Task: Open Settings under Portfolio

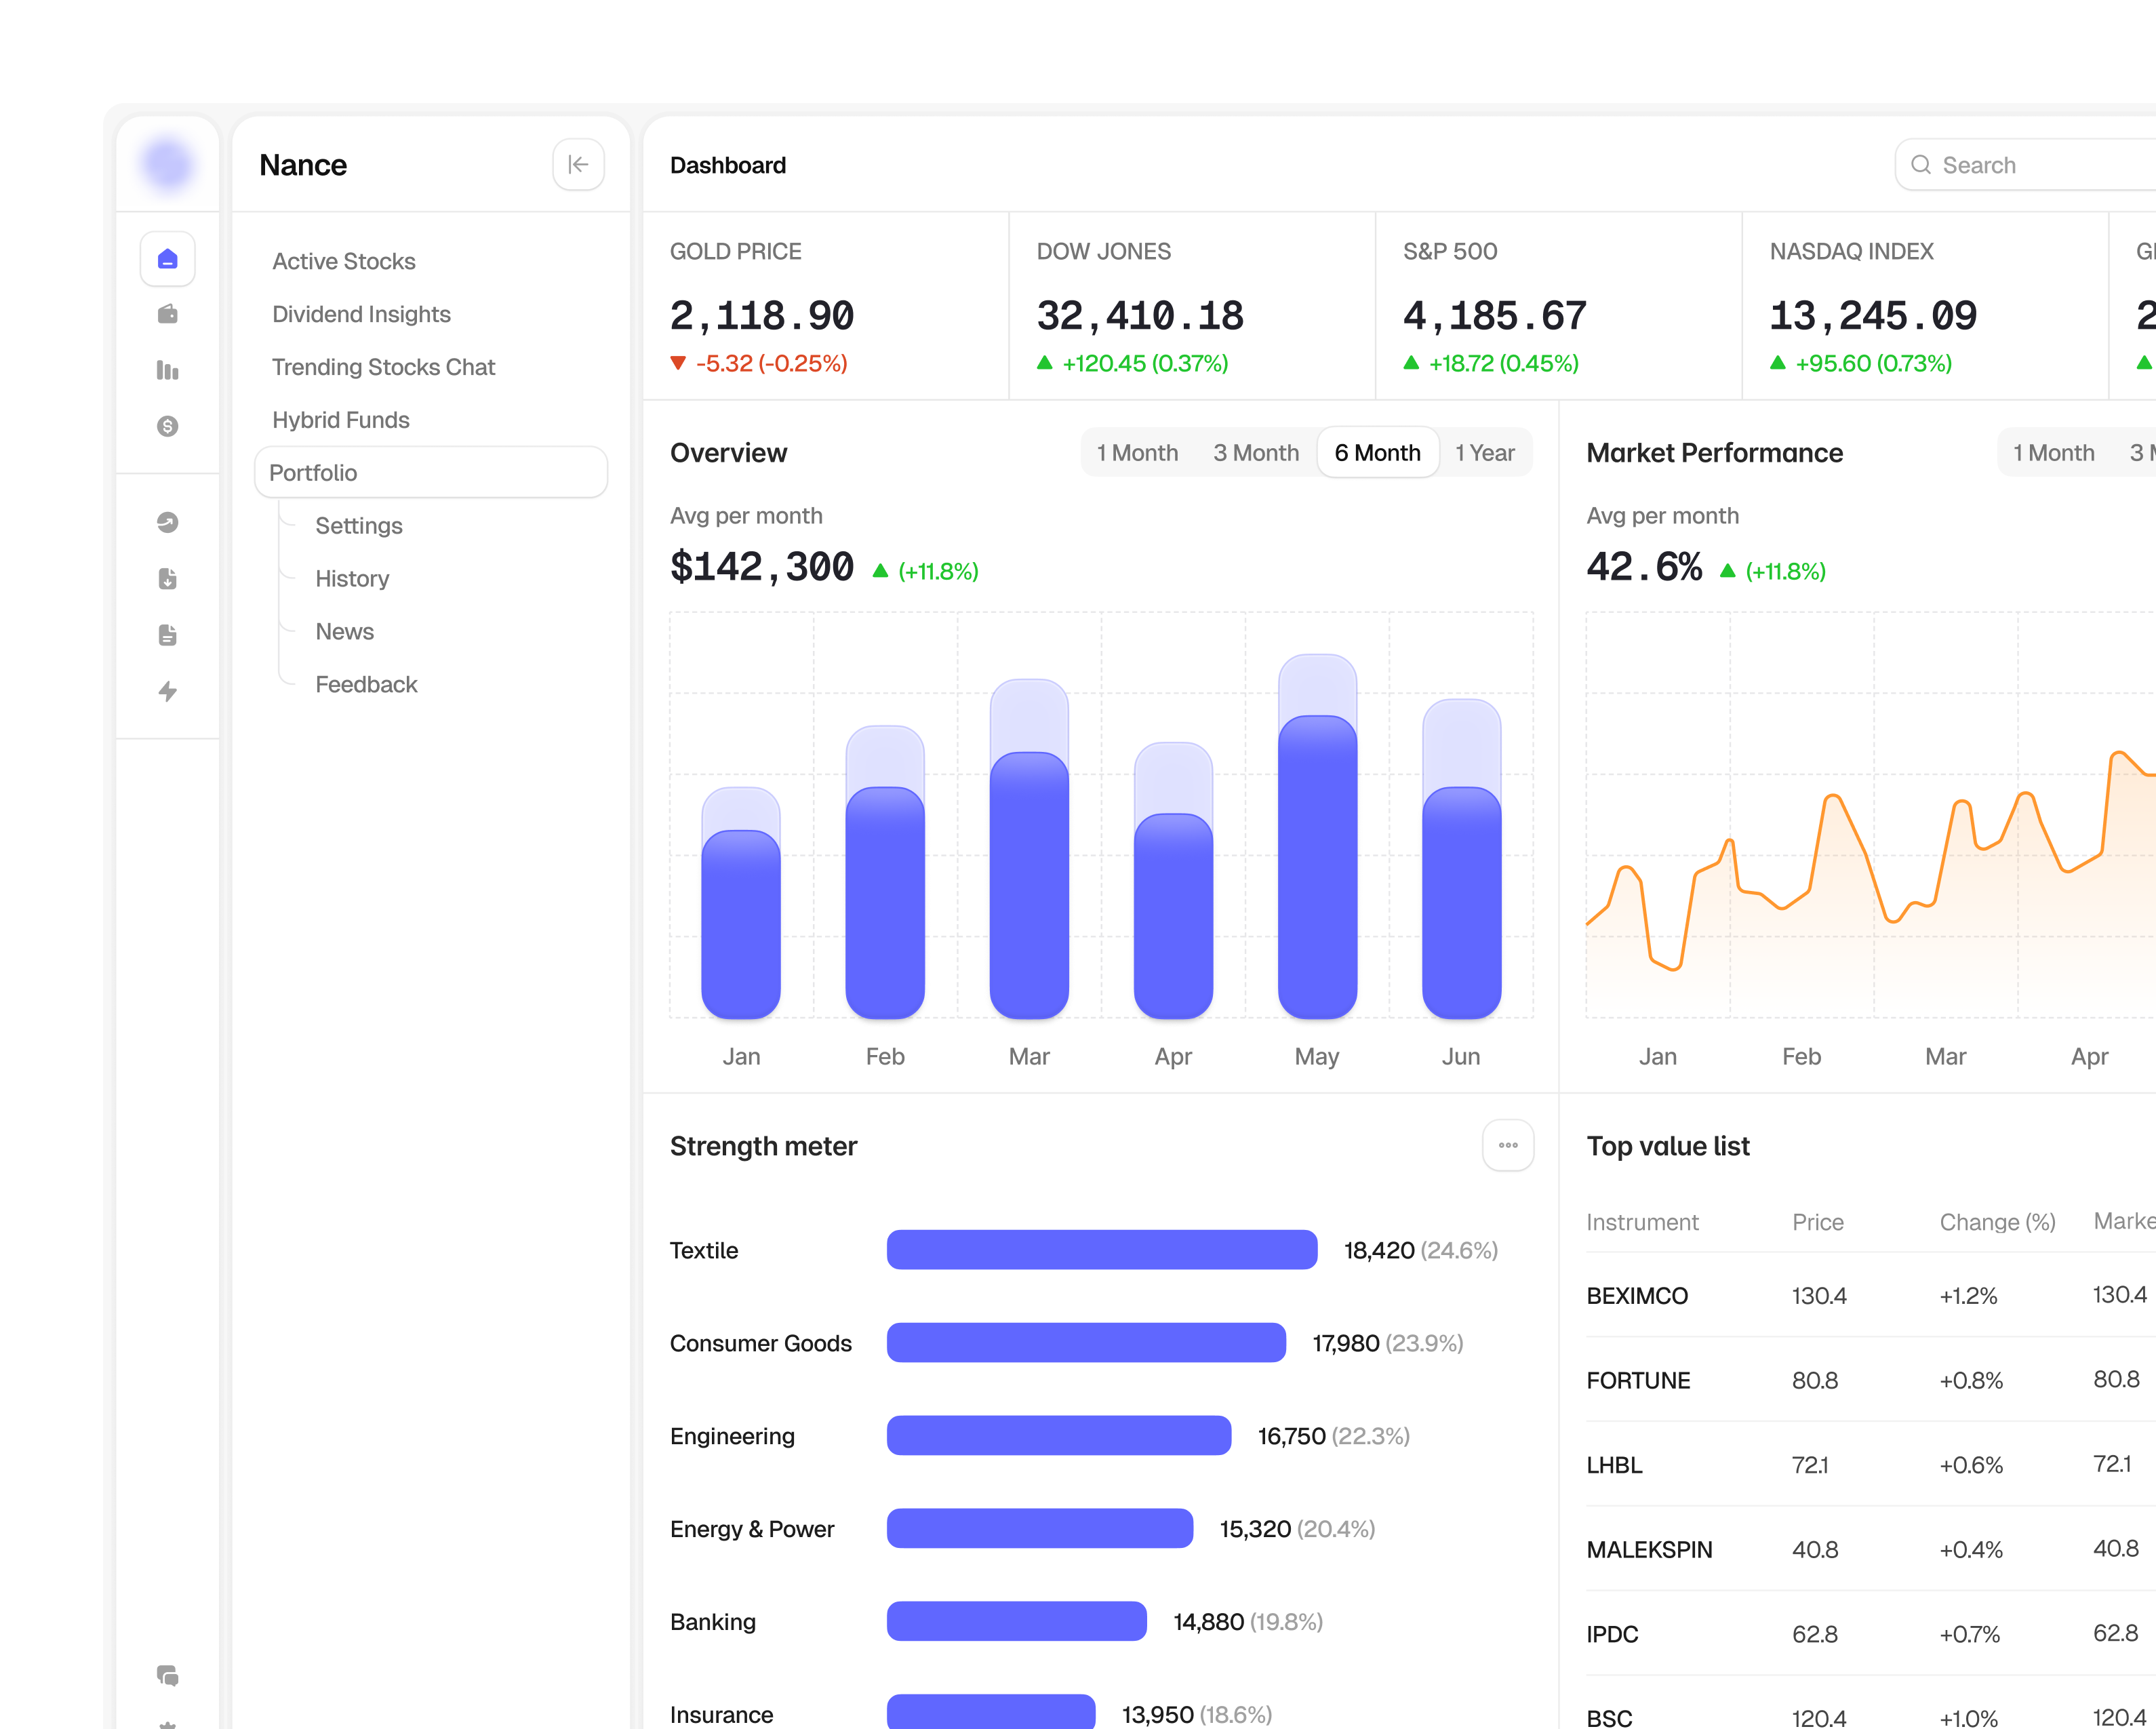Action: point(359,526)
